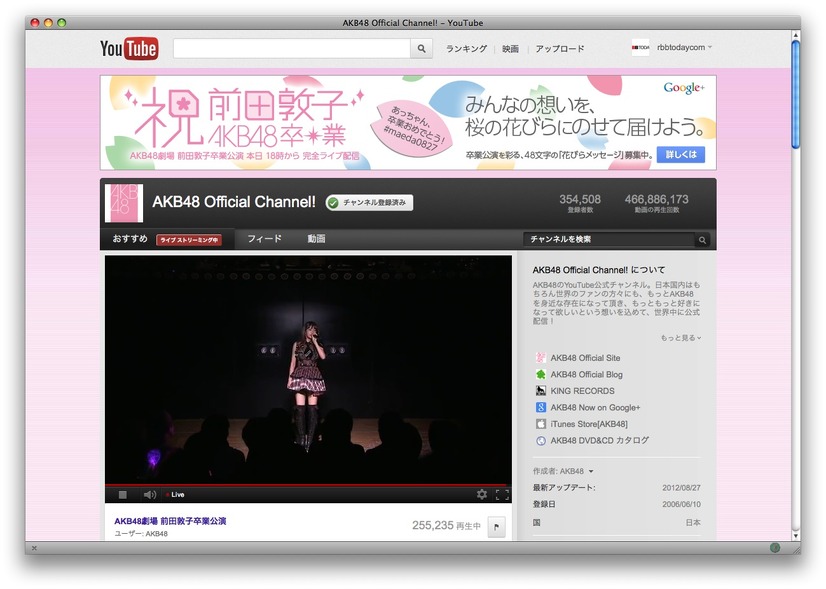826x589 pixels.
Task: Click the AKB48 Official Site icon
Action: (540, 358)
